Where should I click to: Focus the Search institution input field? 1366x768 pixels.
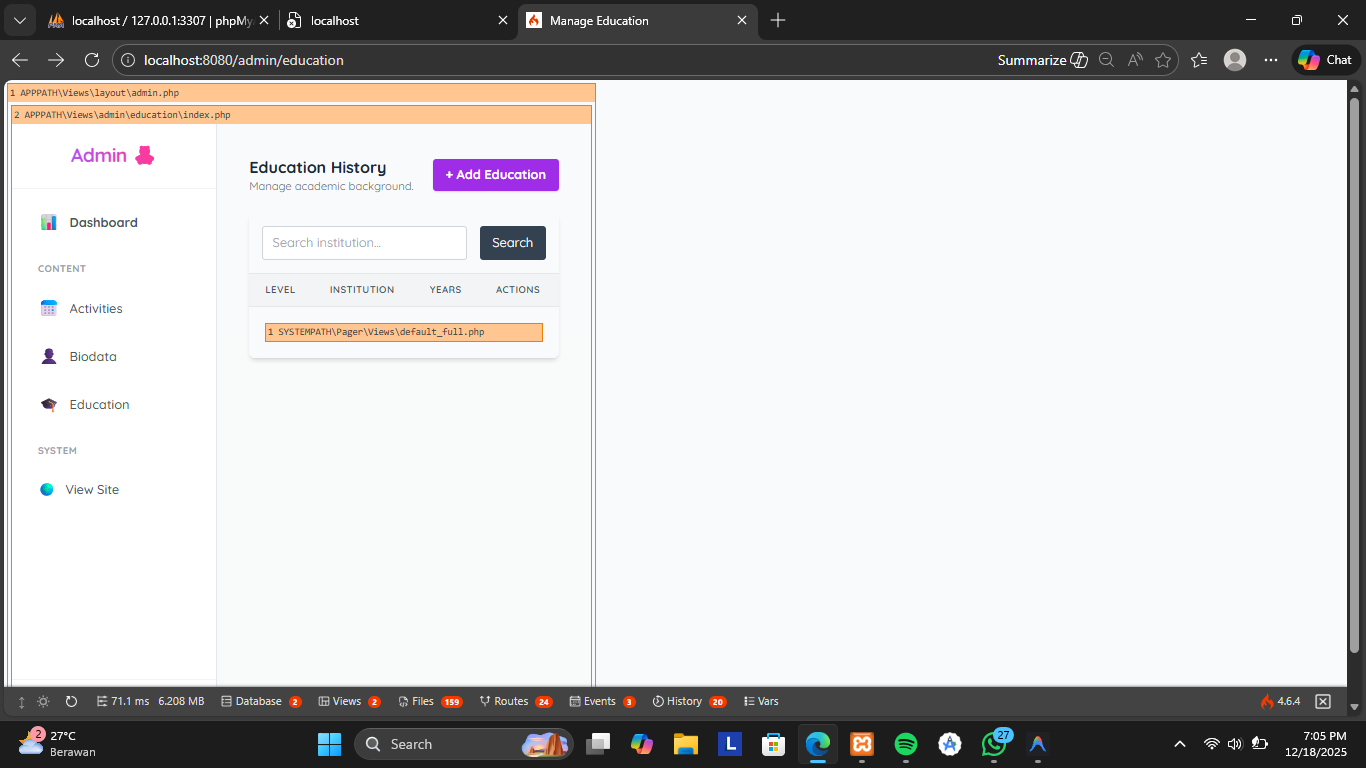tap(364, 243)
